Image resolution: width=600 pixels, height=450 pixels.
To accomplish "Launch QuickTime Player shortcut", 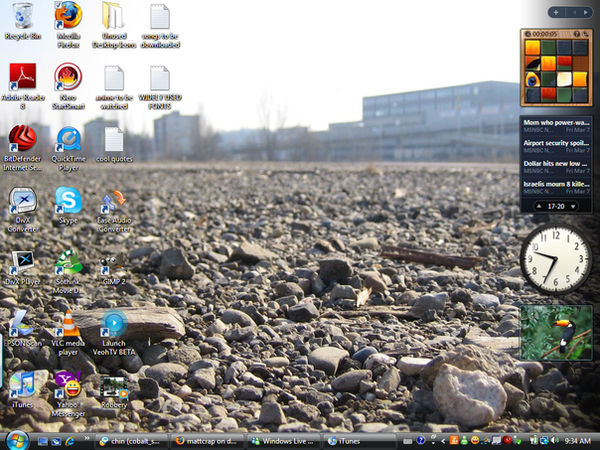I will 68,149.
